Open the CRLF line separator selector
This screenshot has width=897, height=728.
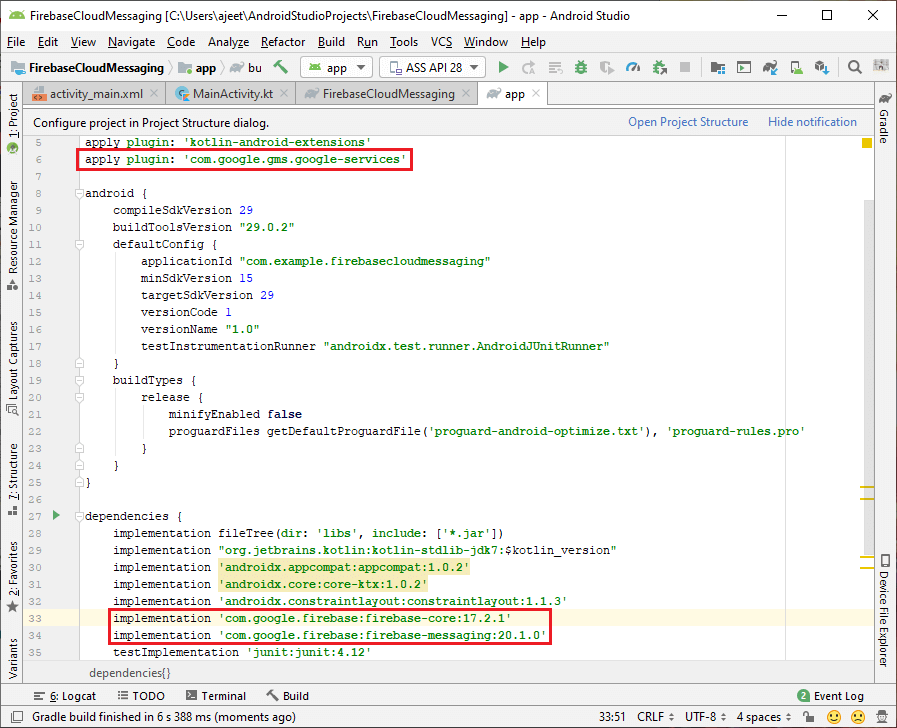[655, 717]
